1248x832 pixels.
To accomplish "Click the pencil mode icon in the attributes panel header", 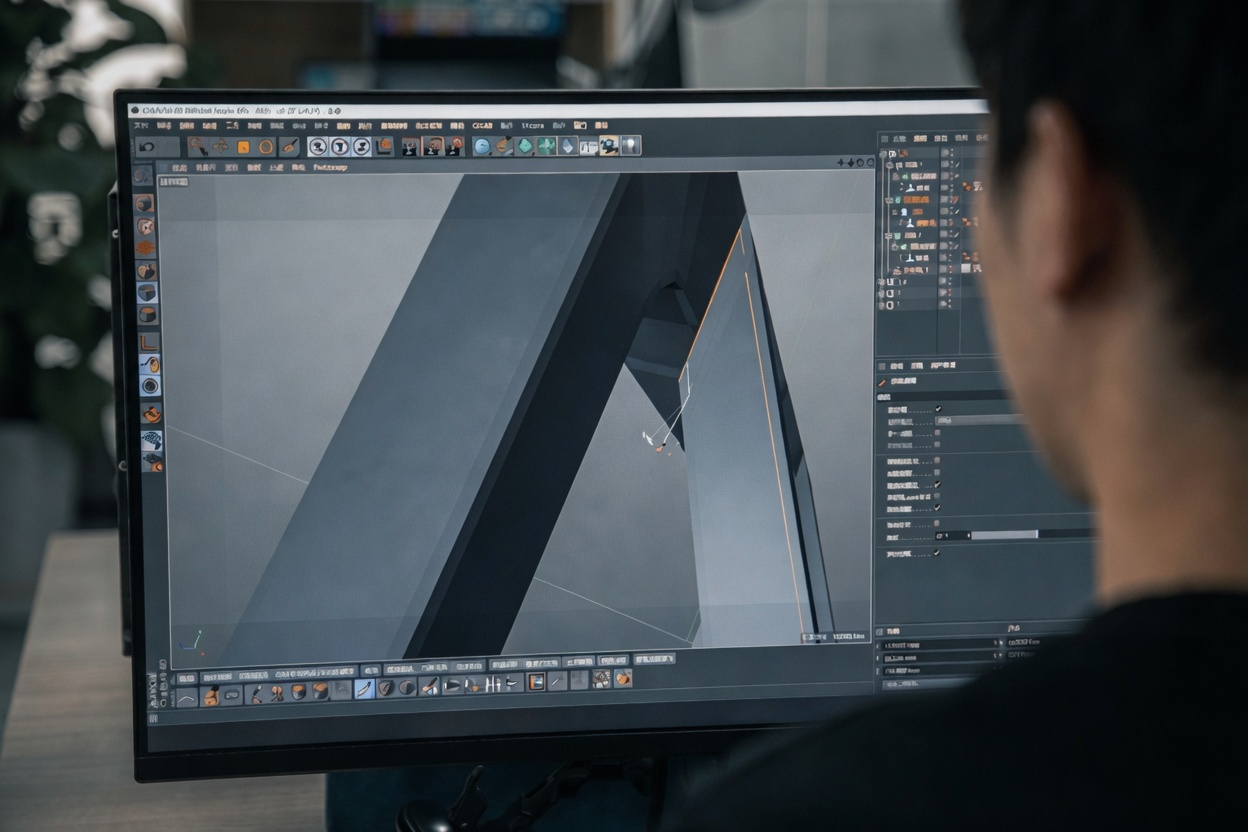I will [882, 381].
